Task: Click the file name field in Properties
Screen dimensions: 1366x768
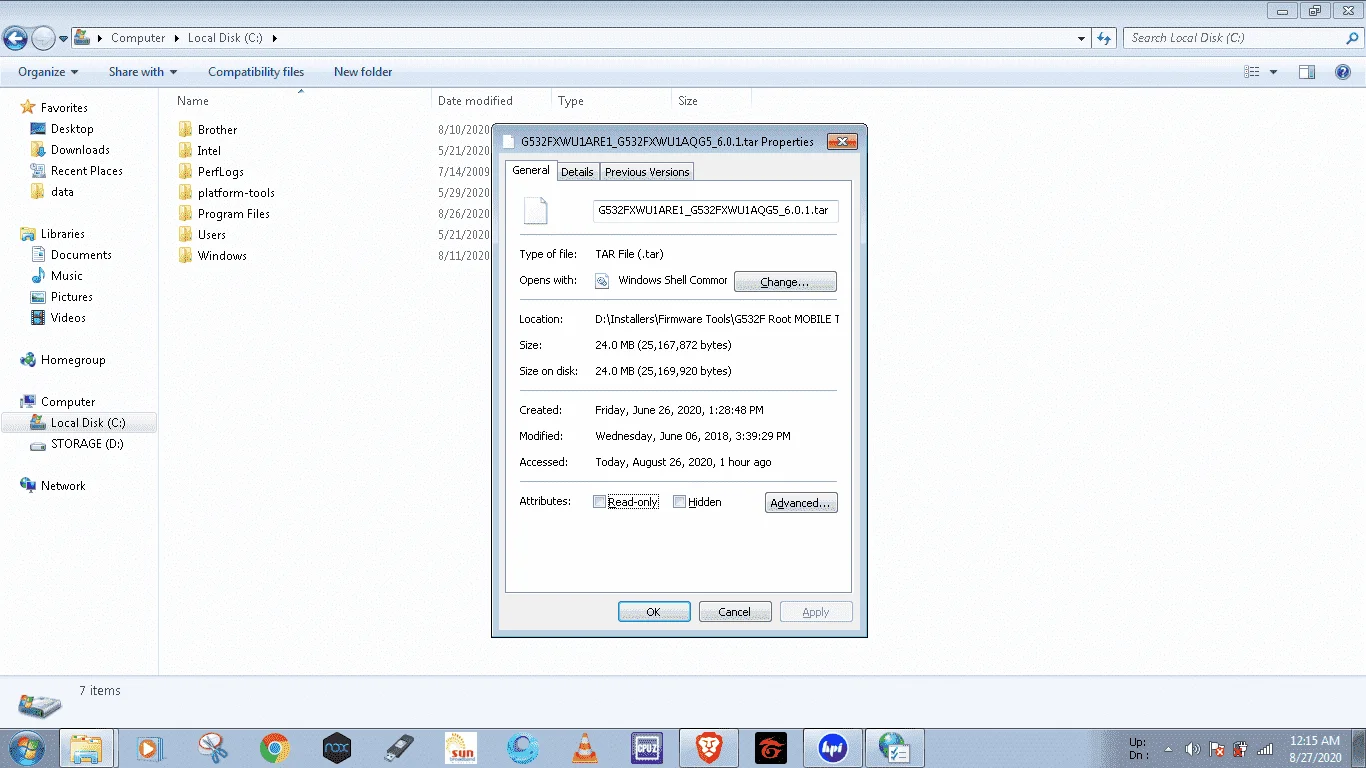Action: click(715, 211)
